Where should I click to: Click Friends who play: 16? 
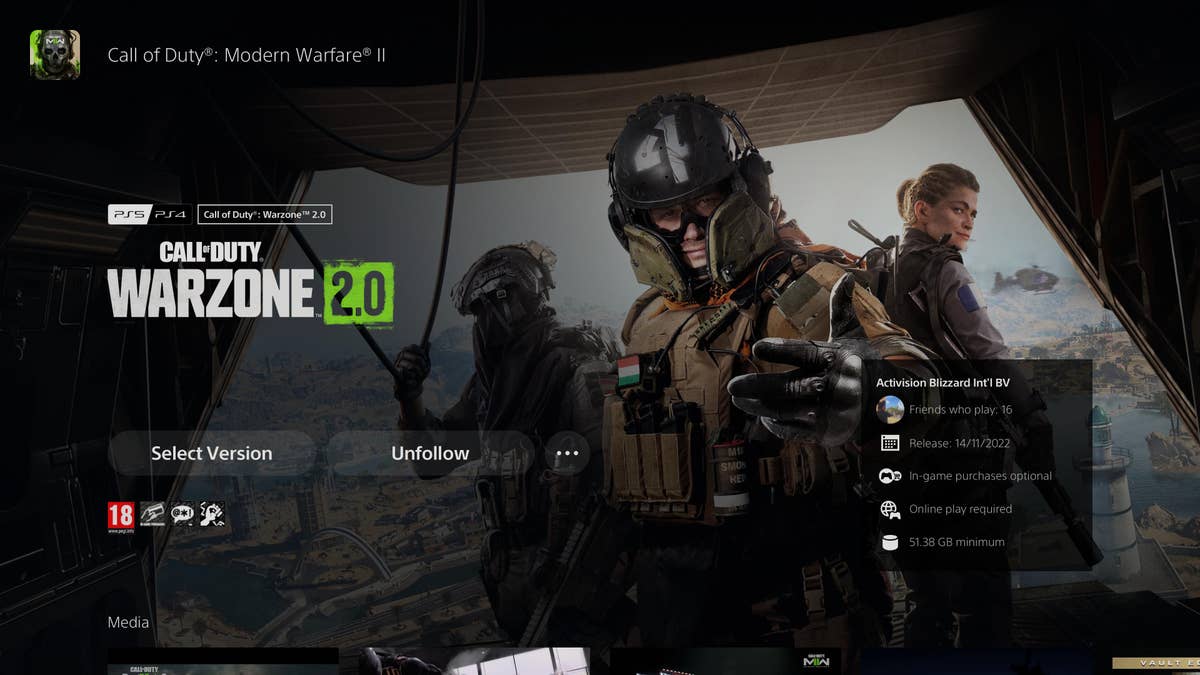[962, 409]
